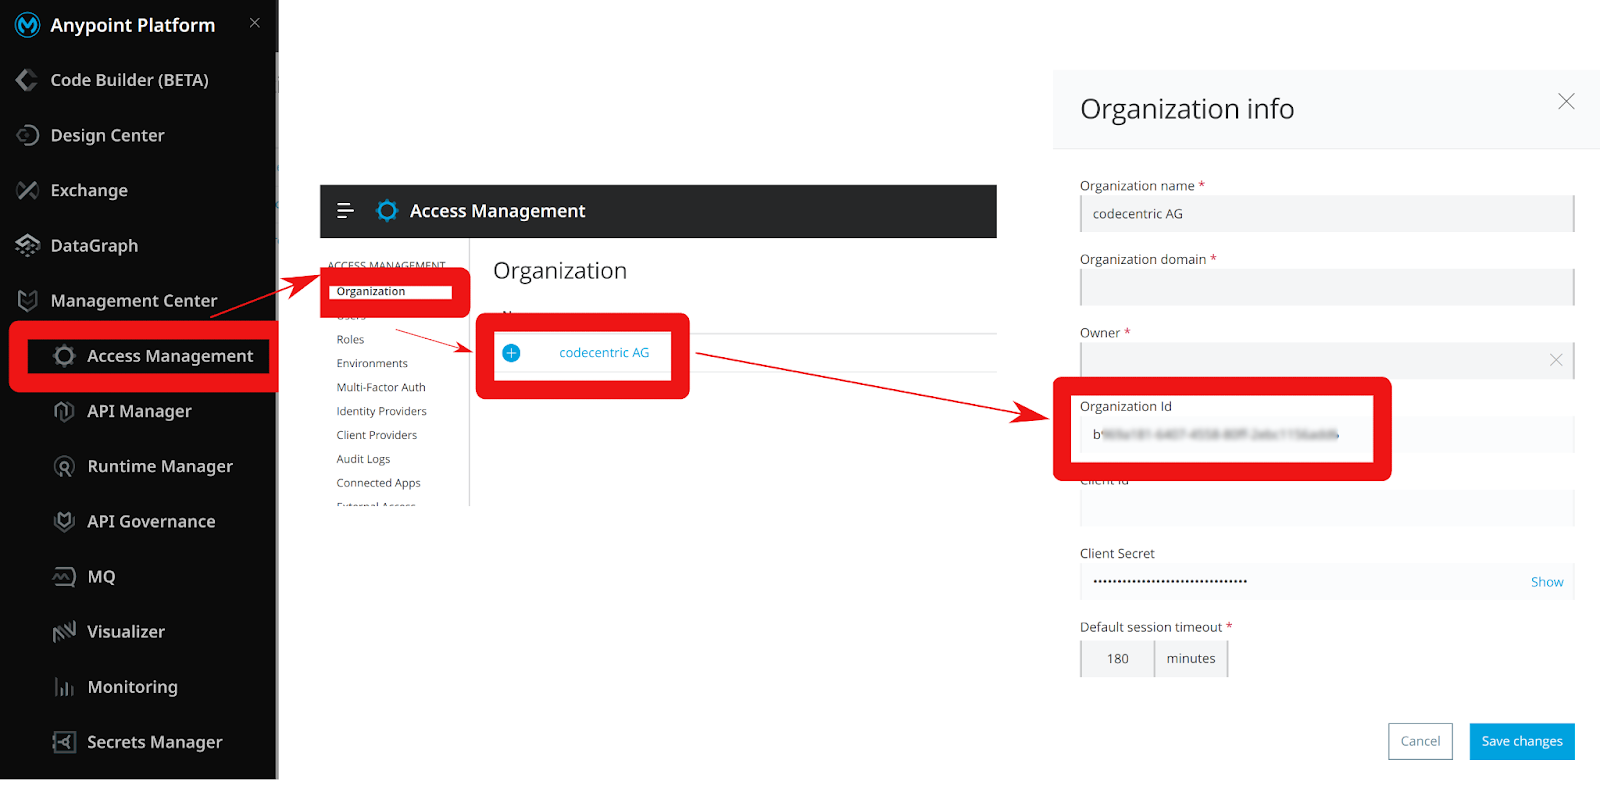Click the Monitoring bar chart icon

[64, 687]
